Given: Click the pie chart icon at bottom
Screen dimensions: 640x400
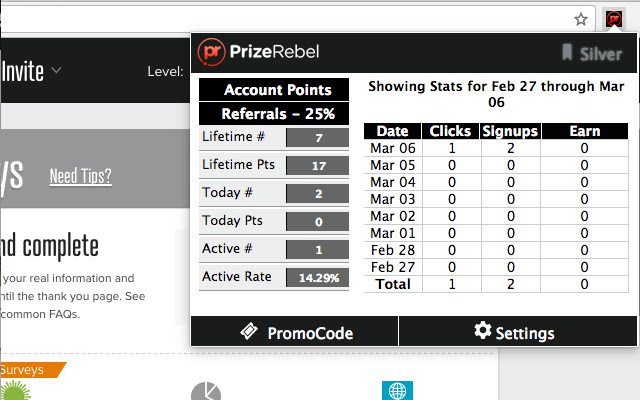Looking at the screenshot, I should tap(206, 392).
